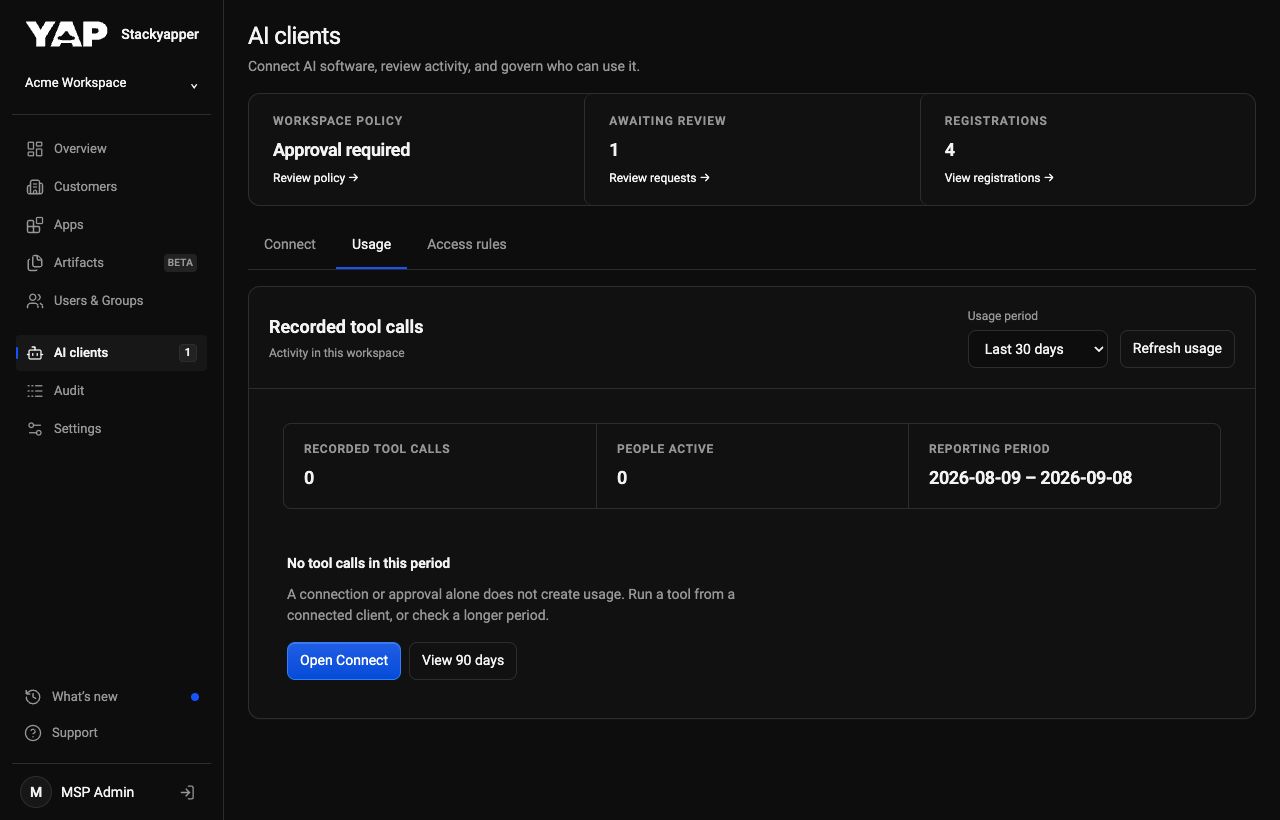Click the BETA badge next to Artifacts
The height and width of the screenshot is (820, 1280).
click(x=180, y=263)
